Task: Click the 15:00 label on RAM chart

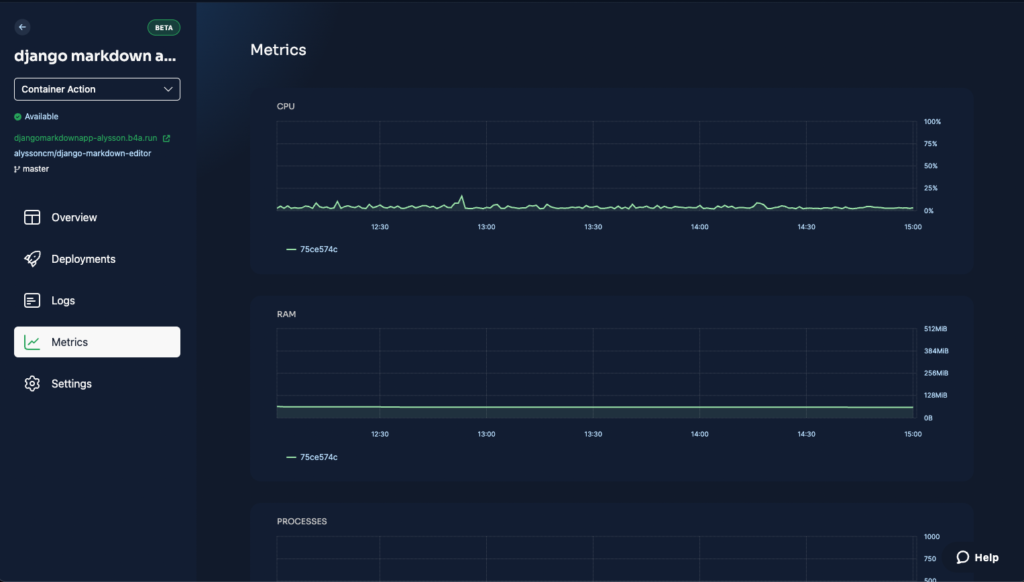Action: (912, 434)
